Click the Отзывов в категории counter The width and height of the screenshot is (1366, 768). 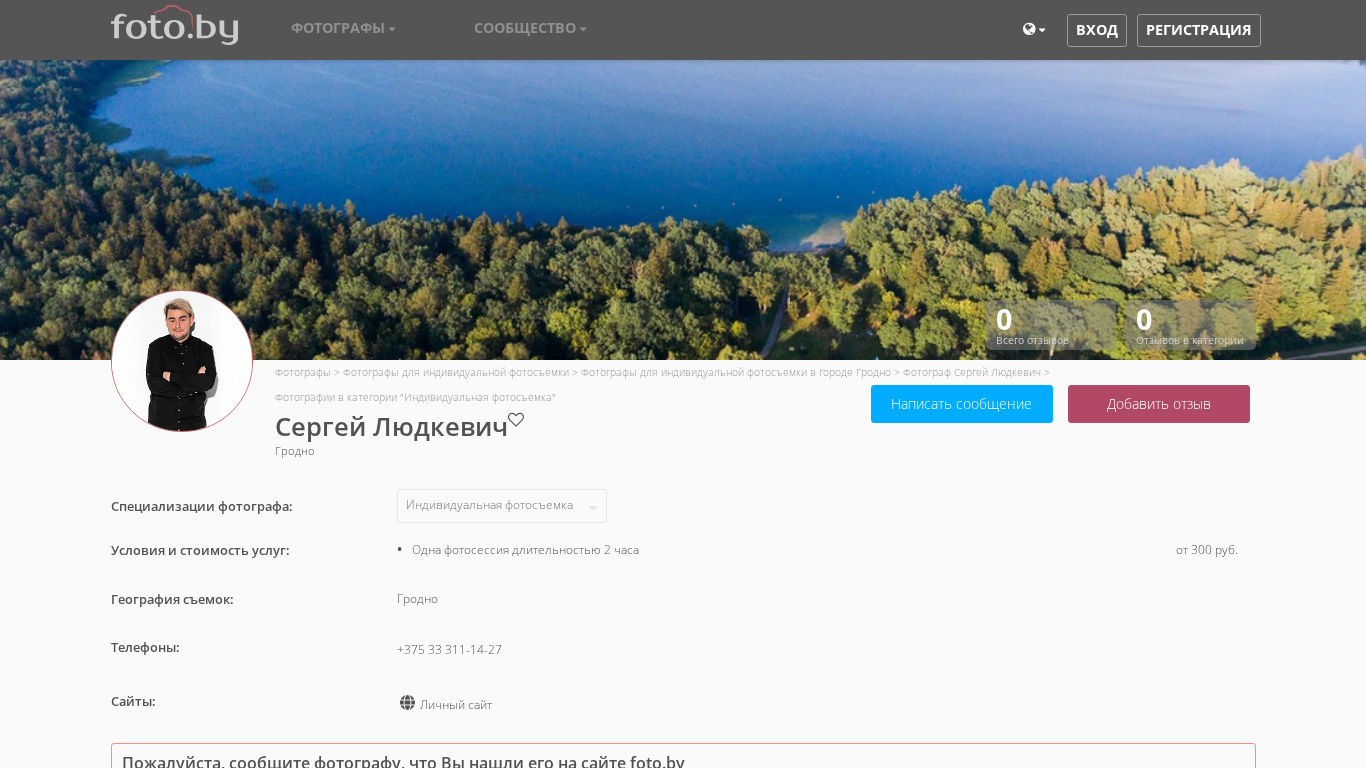tap(1191, 326)
